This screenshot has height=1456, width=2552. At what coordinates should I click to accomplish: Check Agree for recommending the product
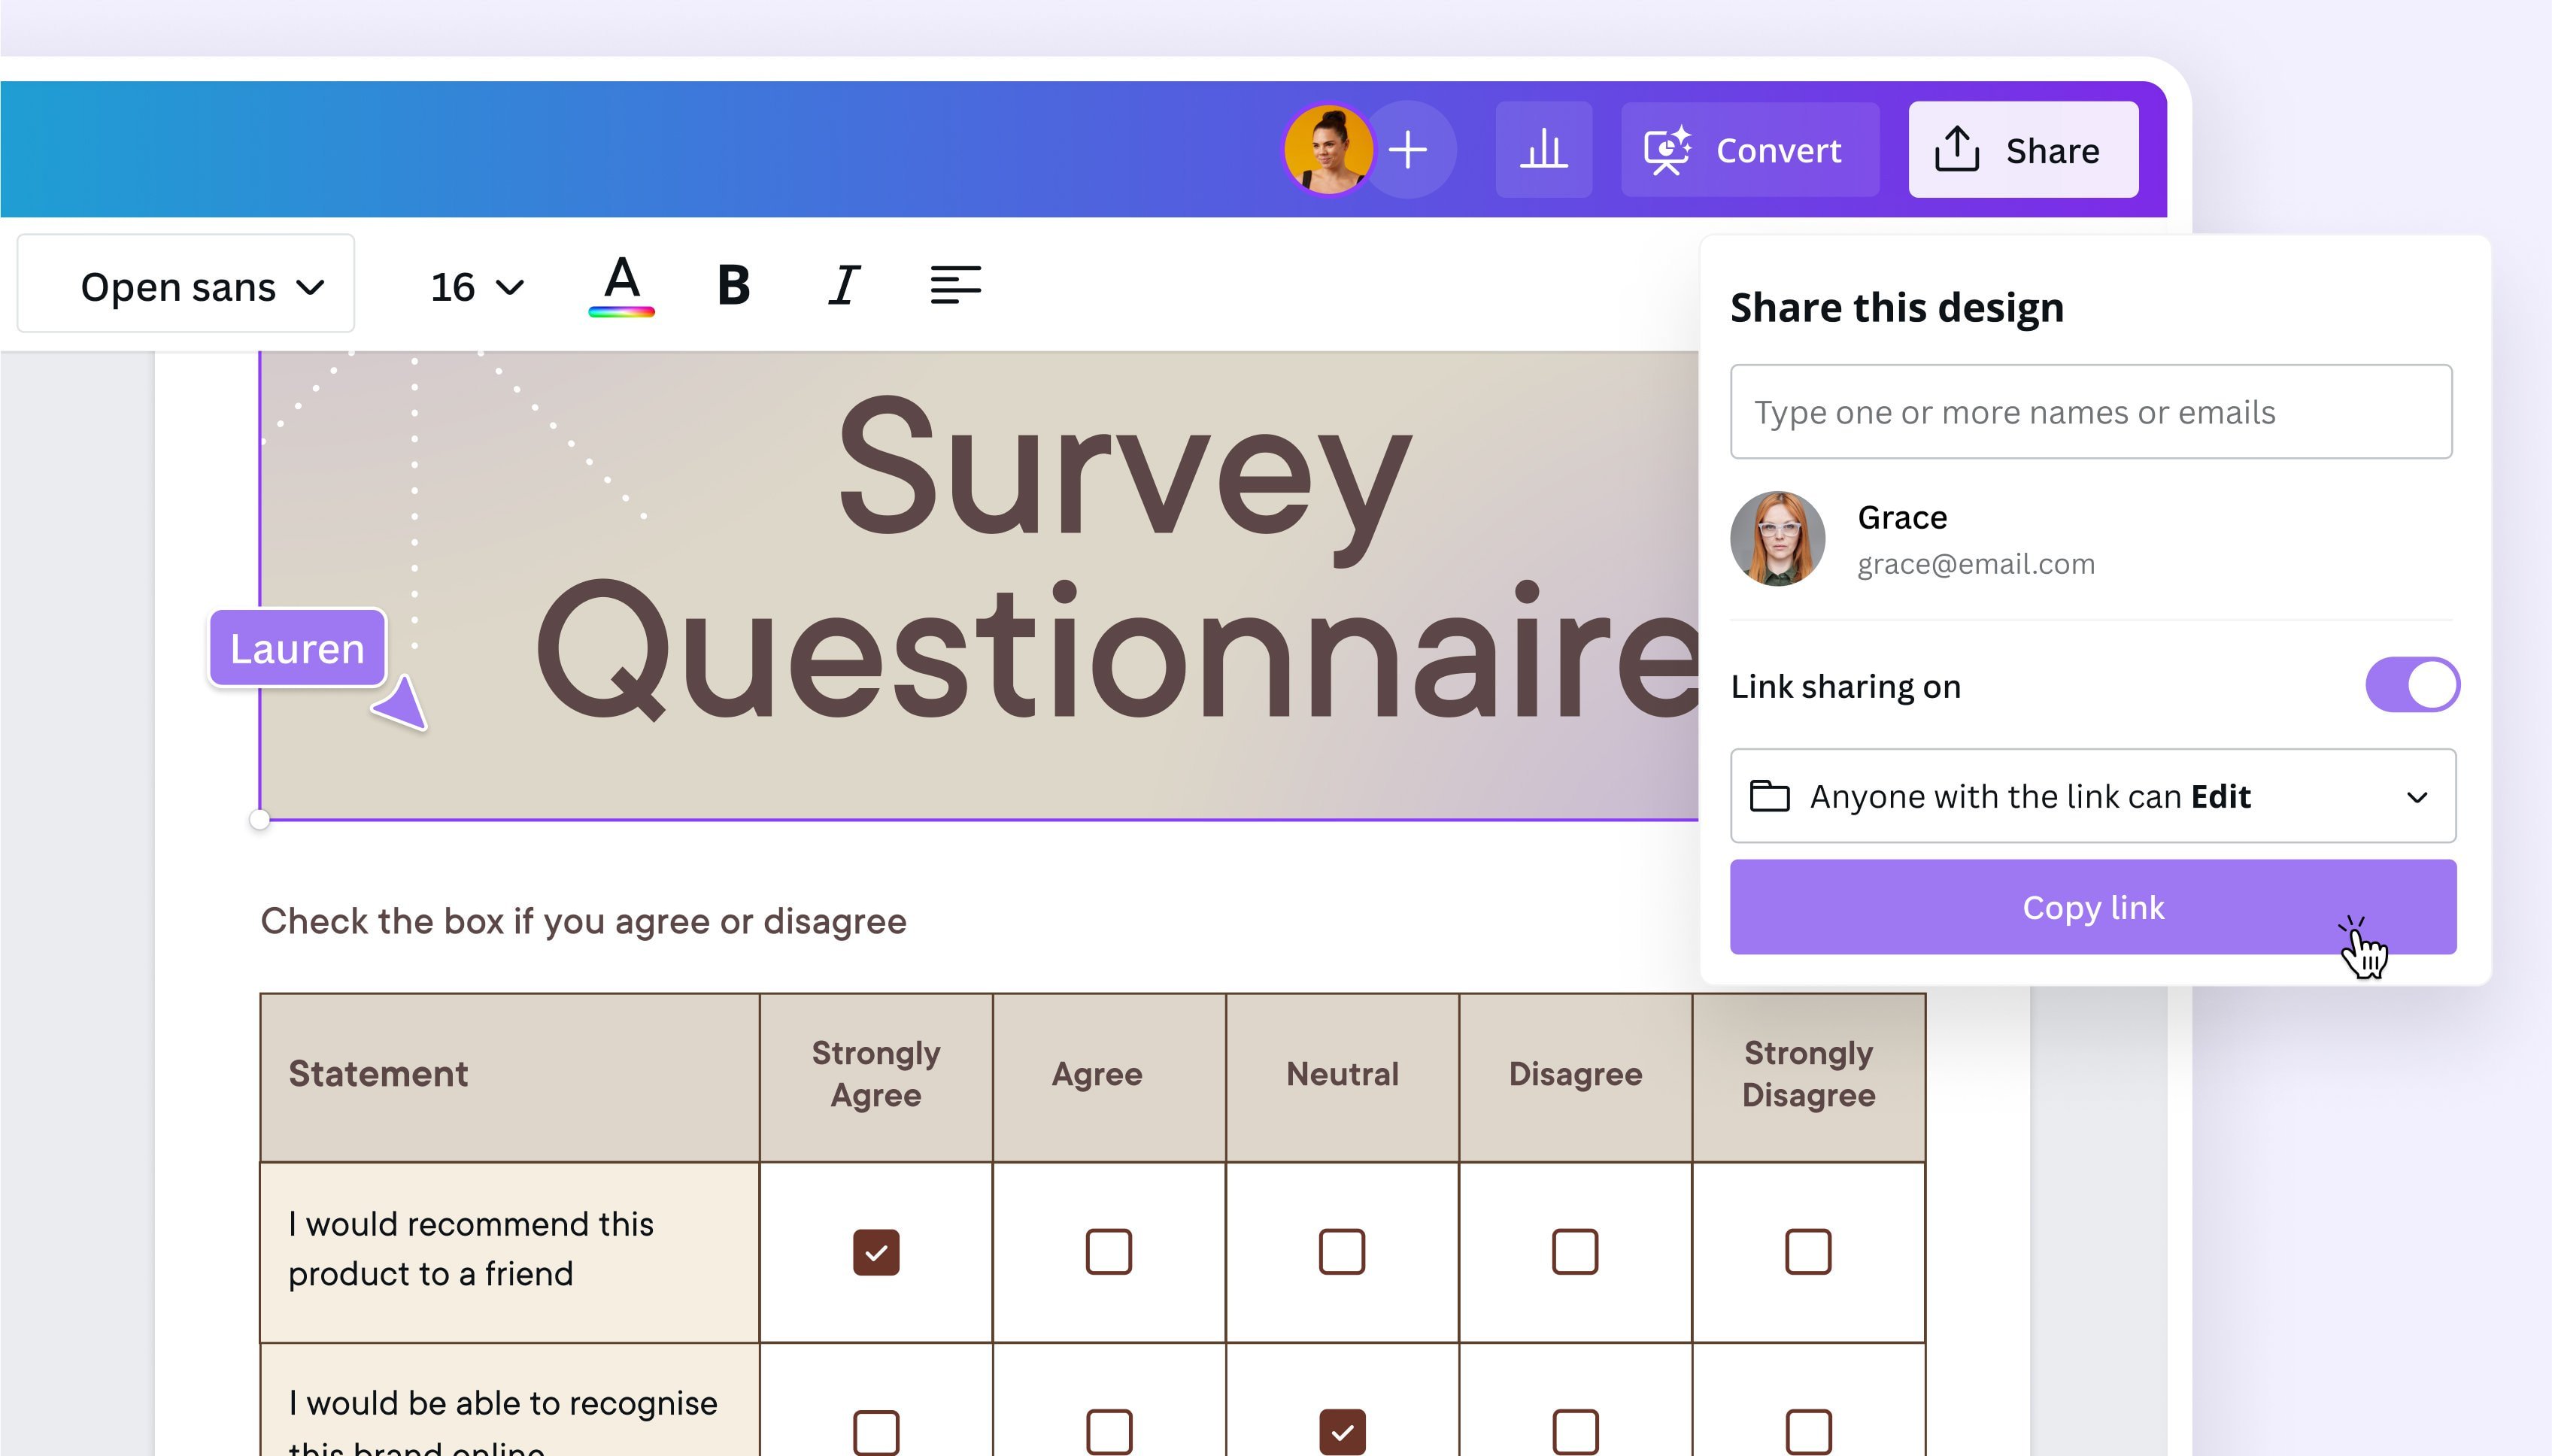coord(1108,1252)
